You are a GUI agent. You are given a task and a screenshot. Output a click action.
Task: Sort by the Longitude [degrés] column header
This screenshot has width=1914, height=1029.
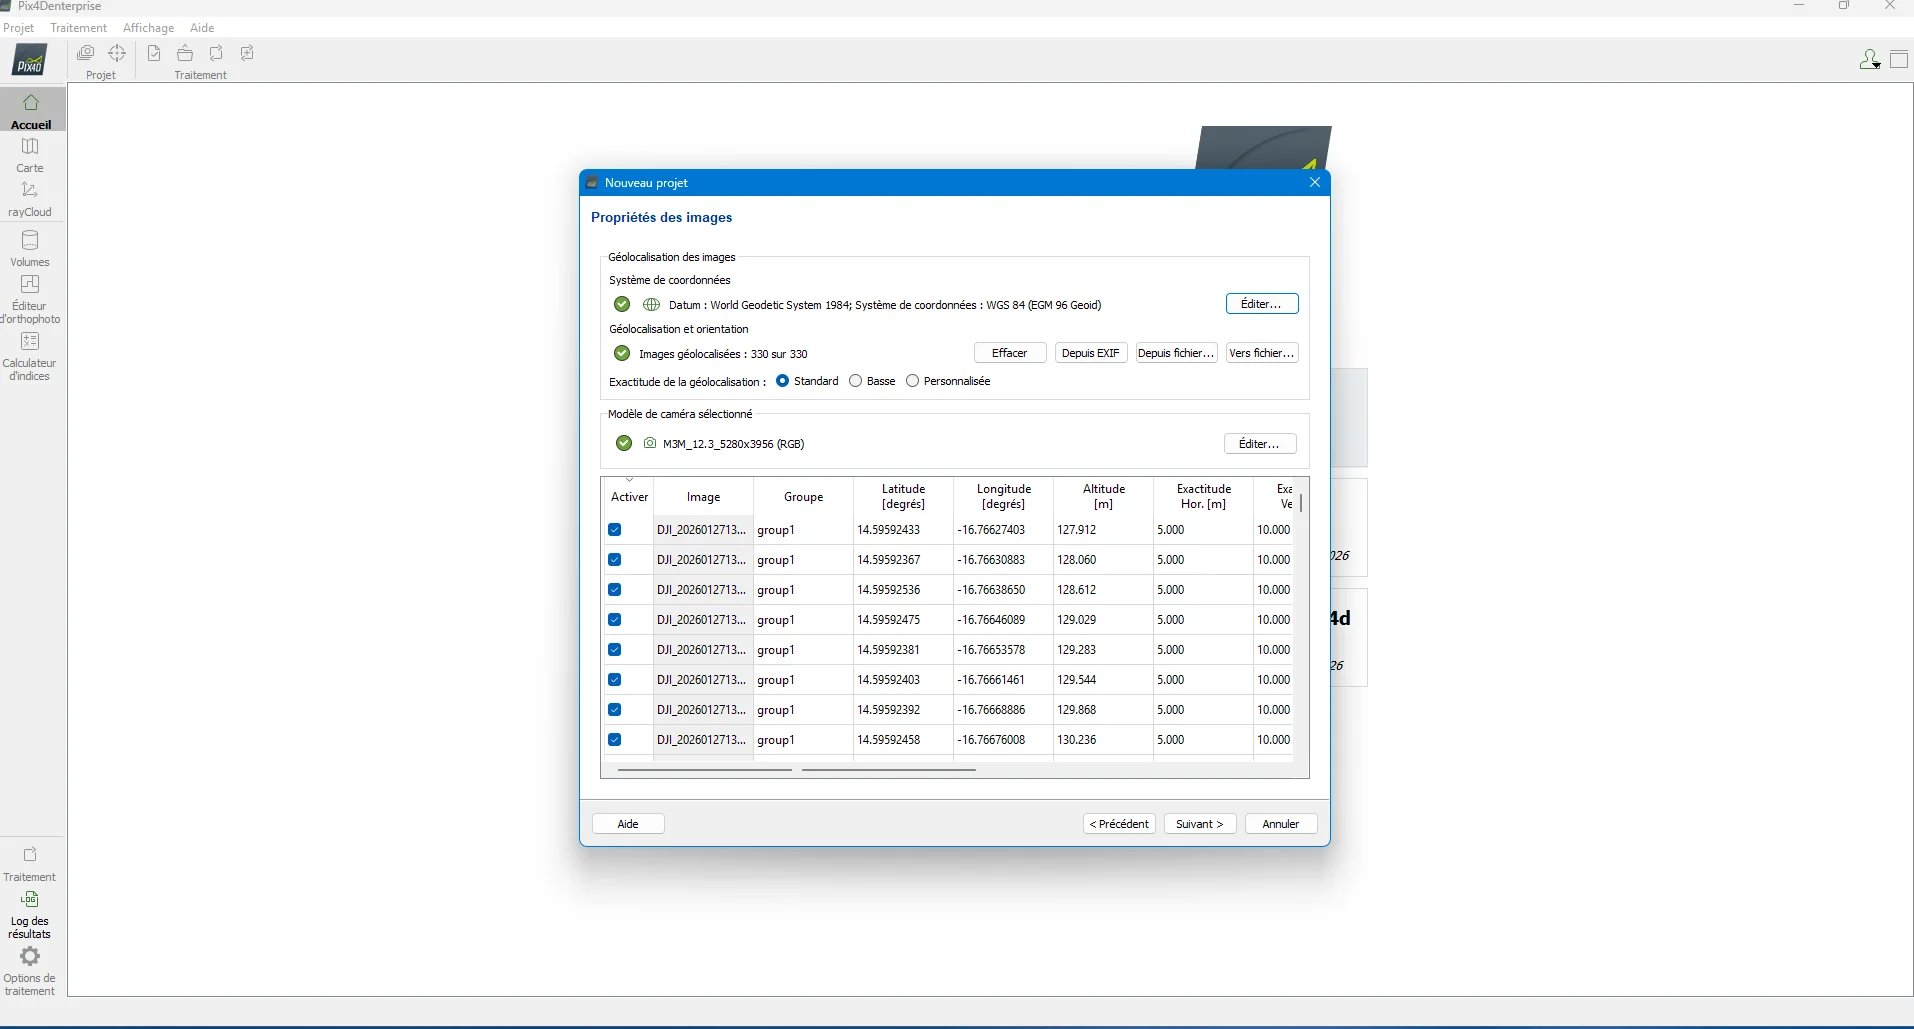[x=1004, y=497]
